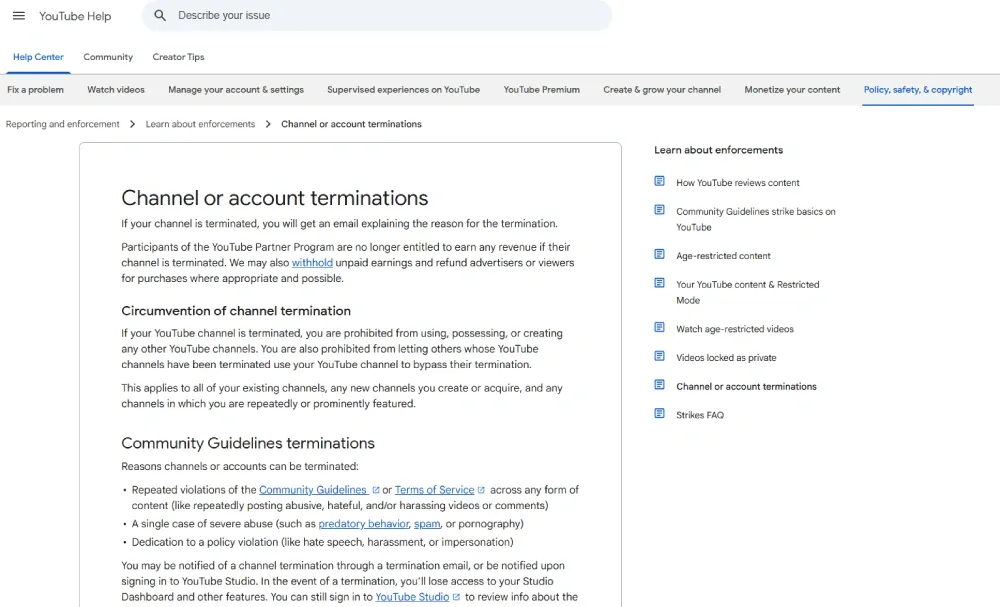
Task: Follow the withhold link
Action: pyautogui.click(x=312, y=263)
